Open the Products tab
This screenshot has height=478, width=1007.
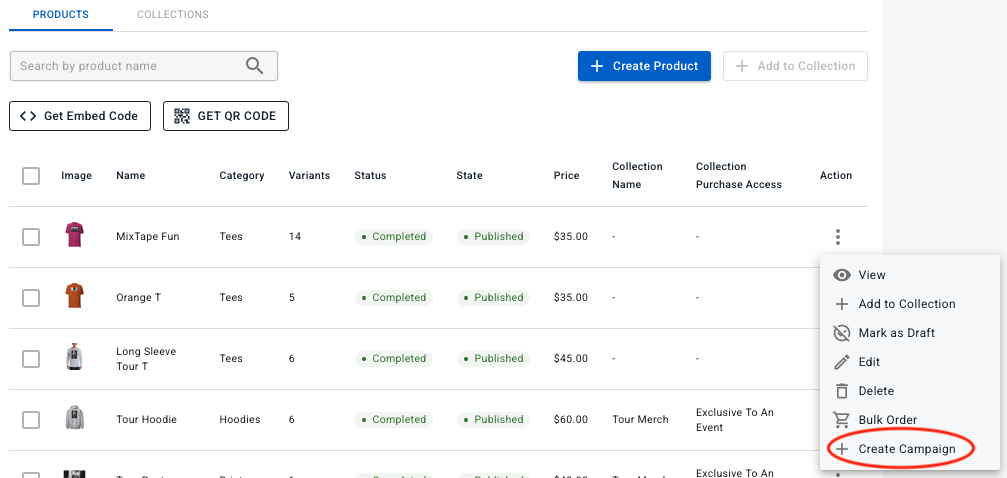click(x=60, y=15)
